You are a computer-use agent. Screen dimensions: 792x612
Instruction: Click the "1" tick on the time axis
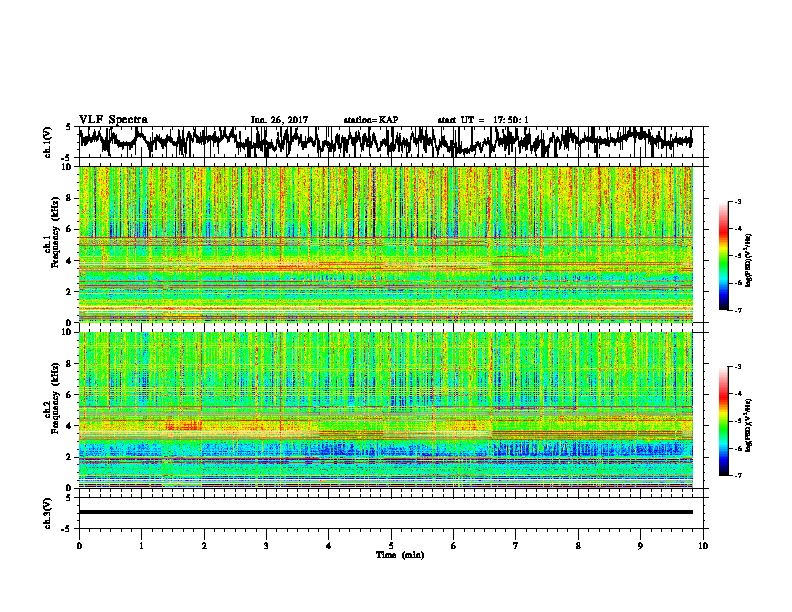pos(141,546)
